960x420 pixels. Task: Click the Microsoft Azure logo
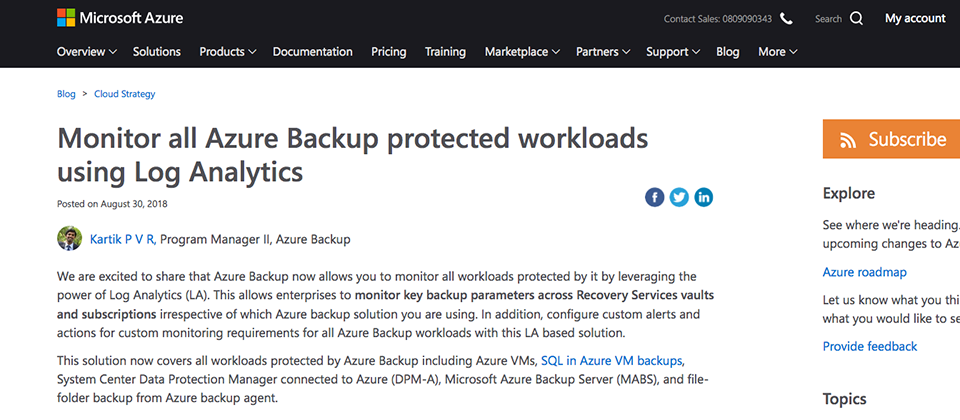[x=120, y=18]
